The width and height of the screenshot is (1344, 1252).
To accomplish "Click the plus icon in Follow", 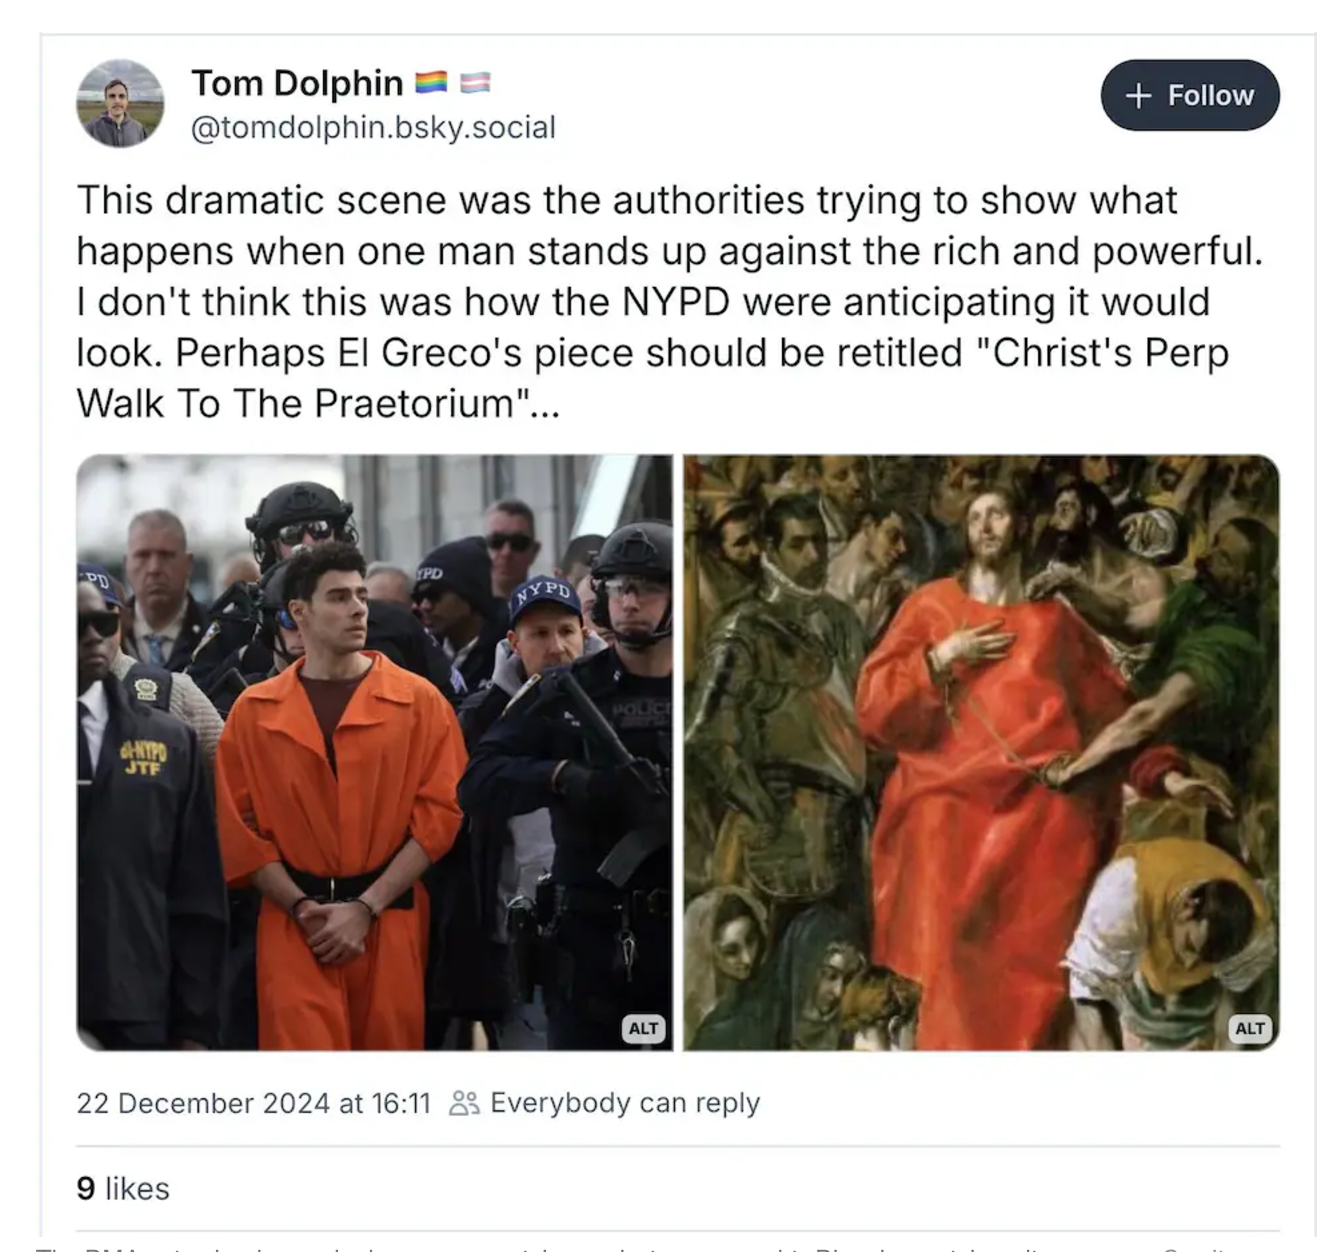I will 1138,95.
